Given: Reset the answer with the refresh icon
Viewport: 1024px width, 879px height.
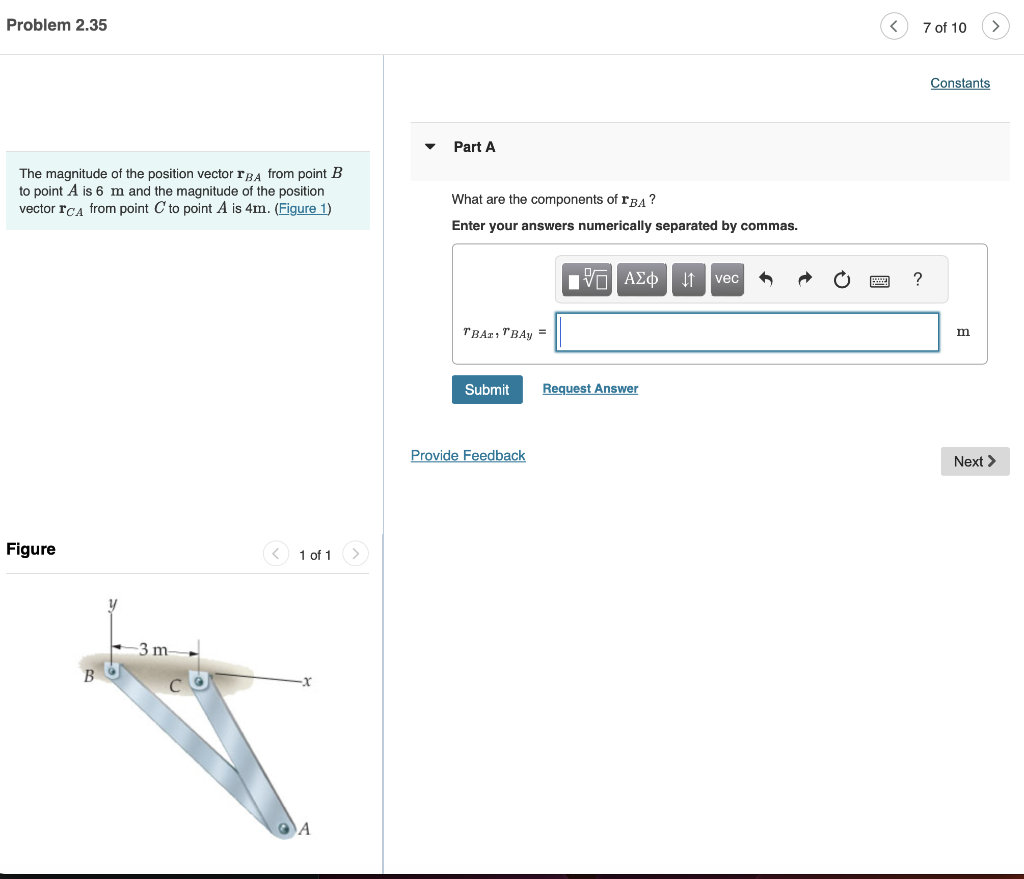Looking at the screenshot, I should tap(841, 280).
